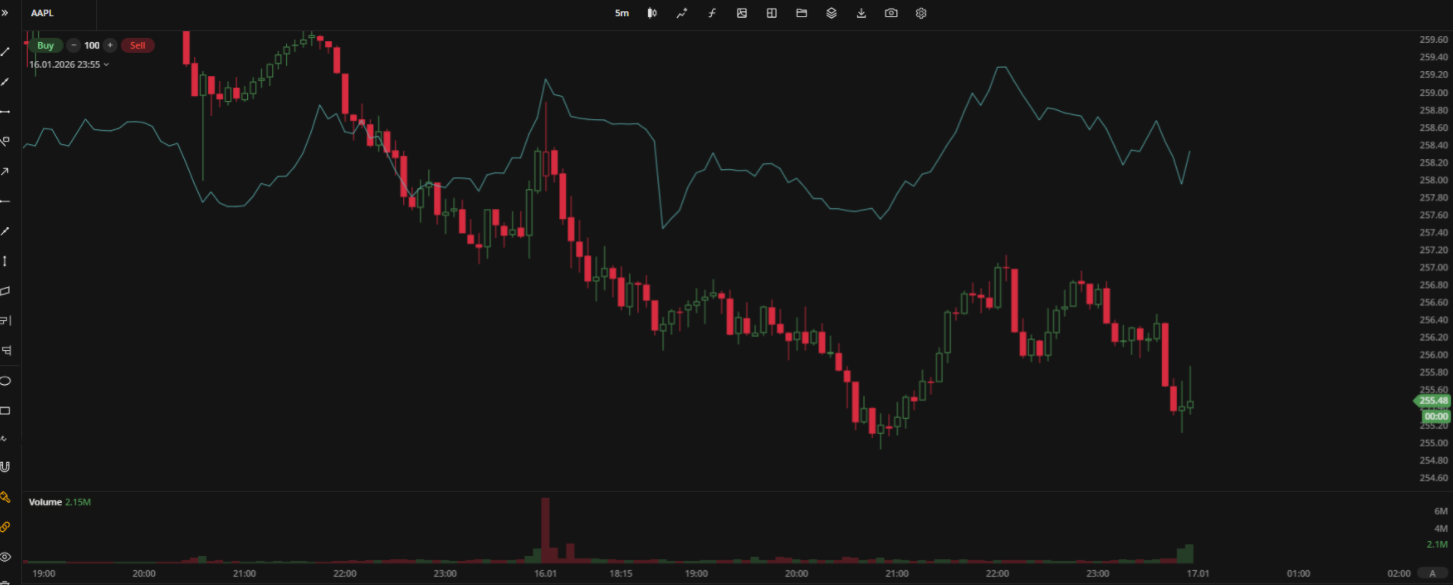Viewport: 1453px width, 585px height.
Task: Open the chart layout grid icon
Action: [771, 13]
